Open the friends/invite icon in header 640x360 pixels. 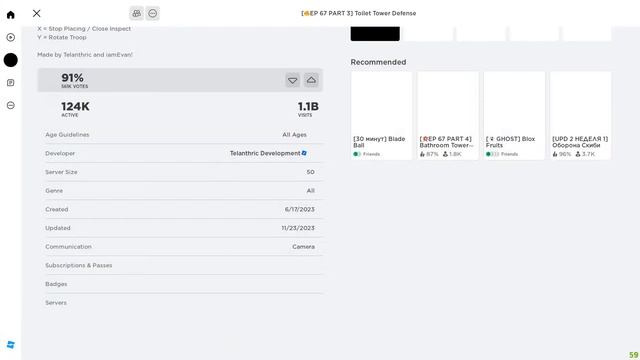pos(137,13)
